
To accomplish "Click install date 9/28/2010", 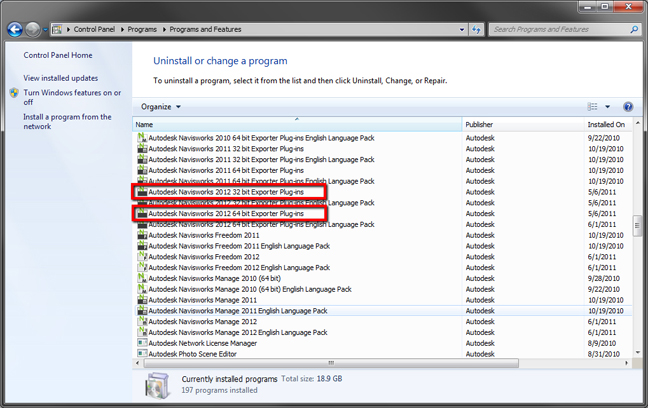I will (x=604, y=278).
